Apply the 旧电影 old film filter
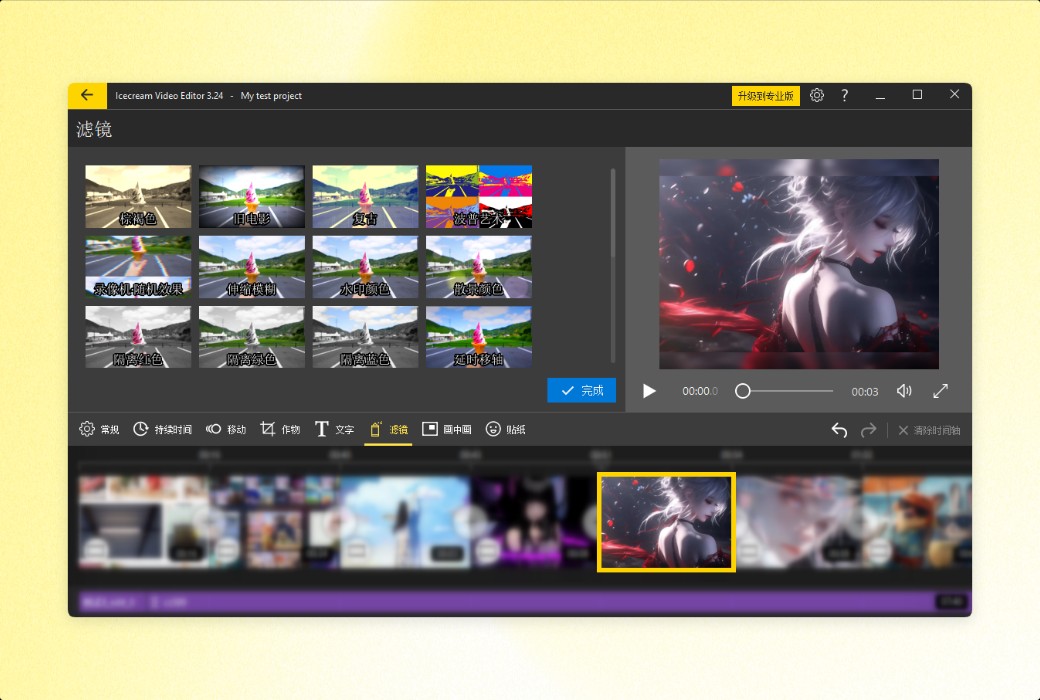Image resolution: width=1040 pixels, height=700 pixels. [x=251, y=196]
